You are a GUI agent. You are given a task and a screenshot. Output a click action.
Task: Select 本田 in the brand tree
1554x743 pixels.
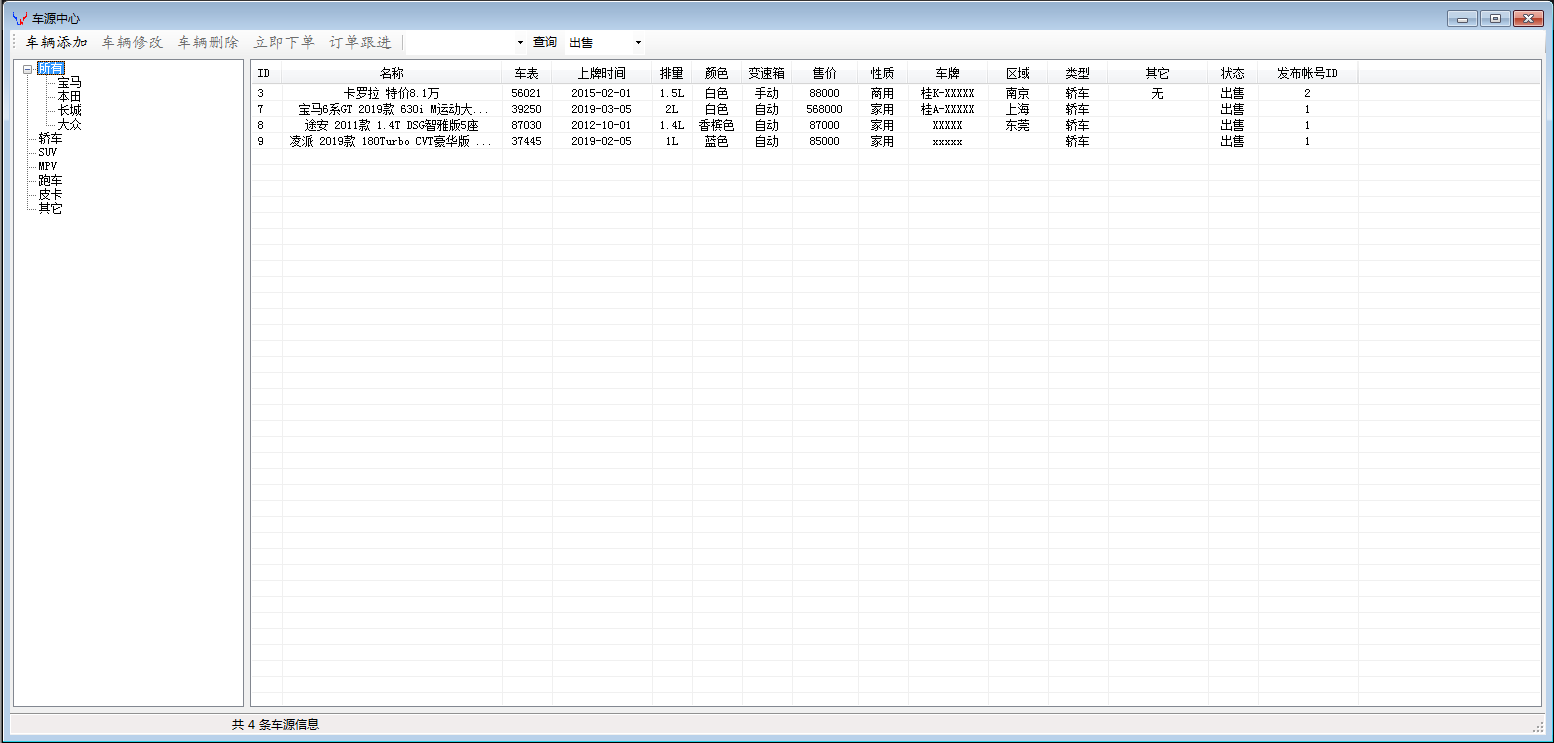[69, 96]
